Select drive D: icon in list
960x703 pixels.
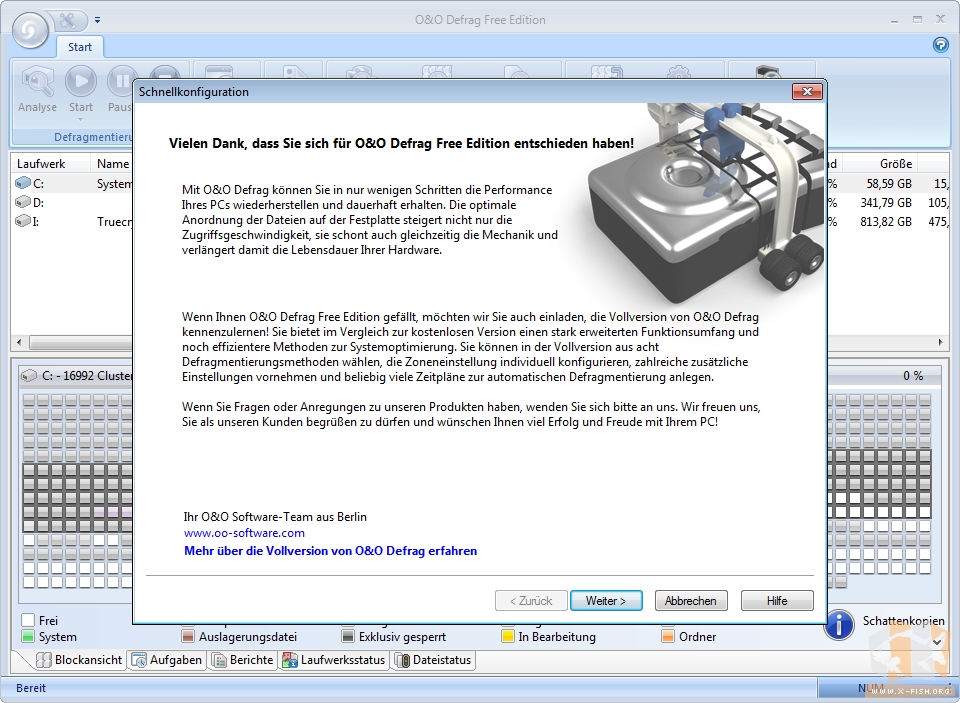point(23,202)
